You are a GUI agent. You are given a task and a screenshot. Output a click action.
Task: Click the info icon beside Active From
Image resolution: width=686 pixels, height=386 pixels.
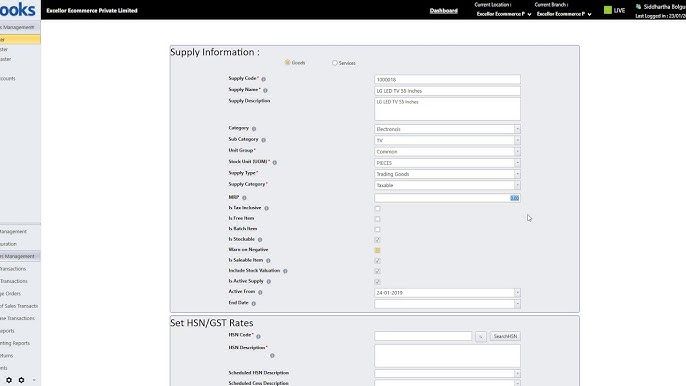pos(260,292)
